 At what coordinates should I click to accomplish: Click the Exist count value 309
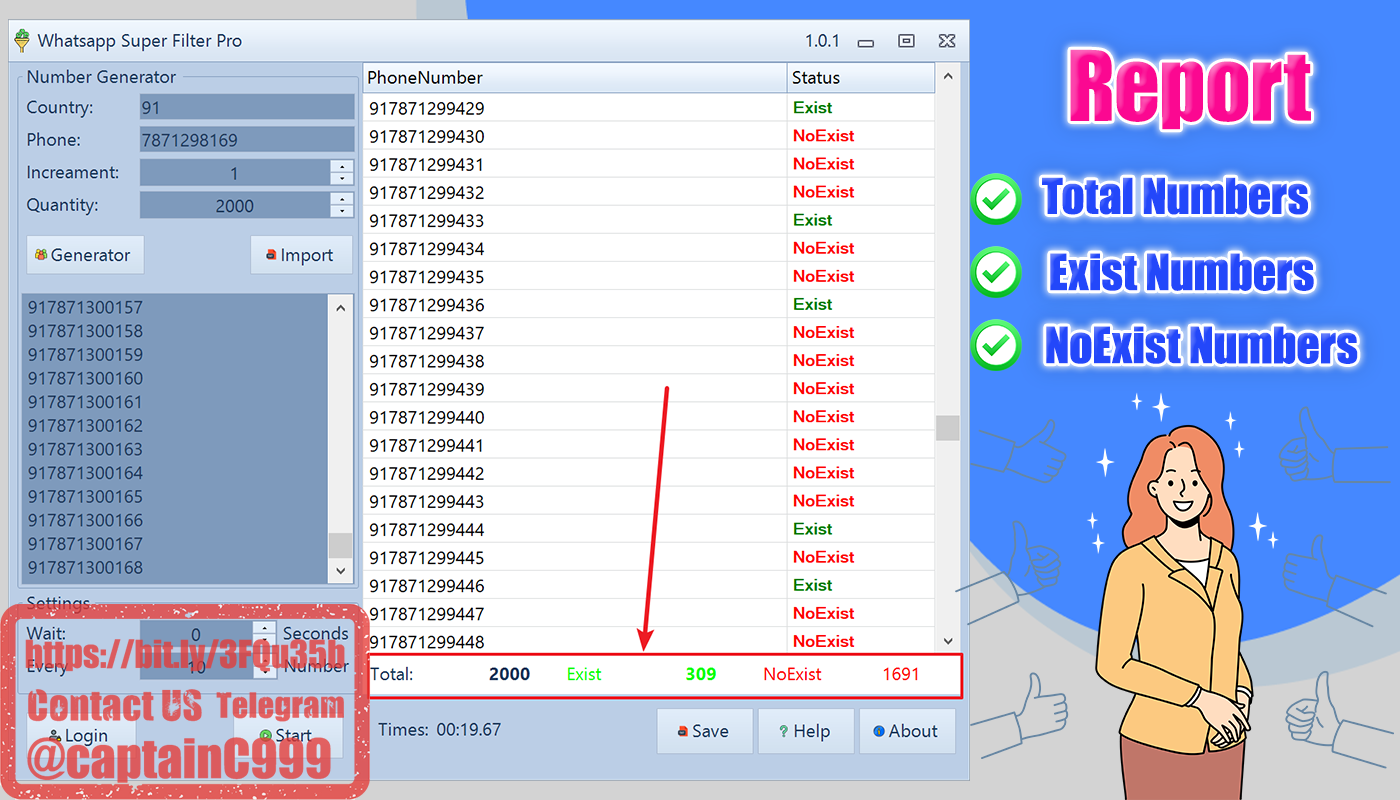701,674
